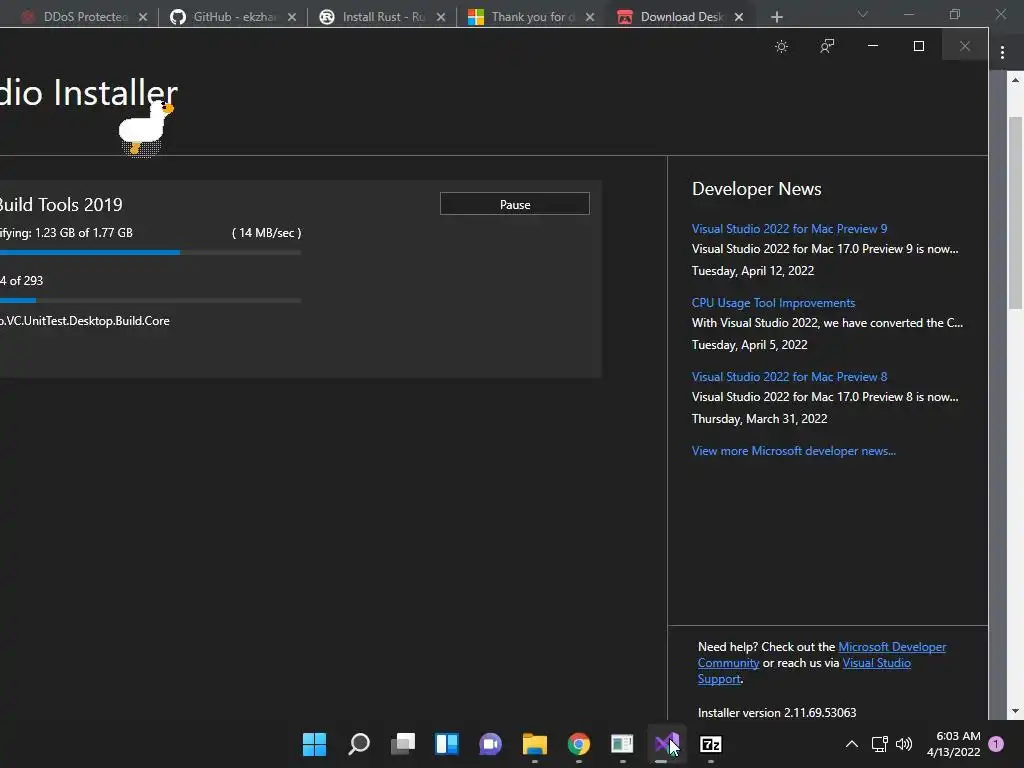Click the Tuesday, April 12, 2022 date
1024x768 pixels.
(x=752, y=270)
